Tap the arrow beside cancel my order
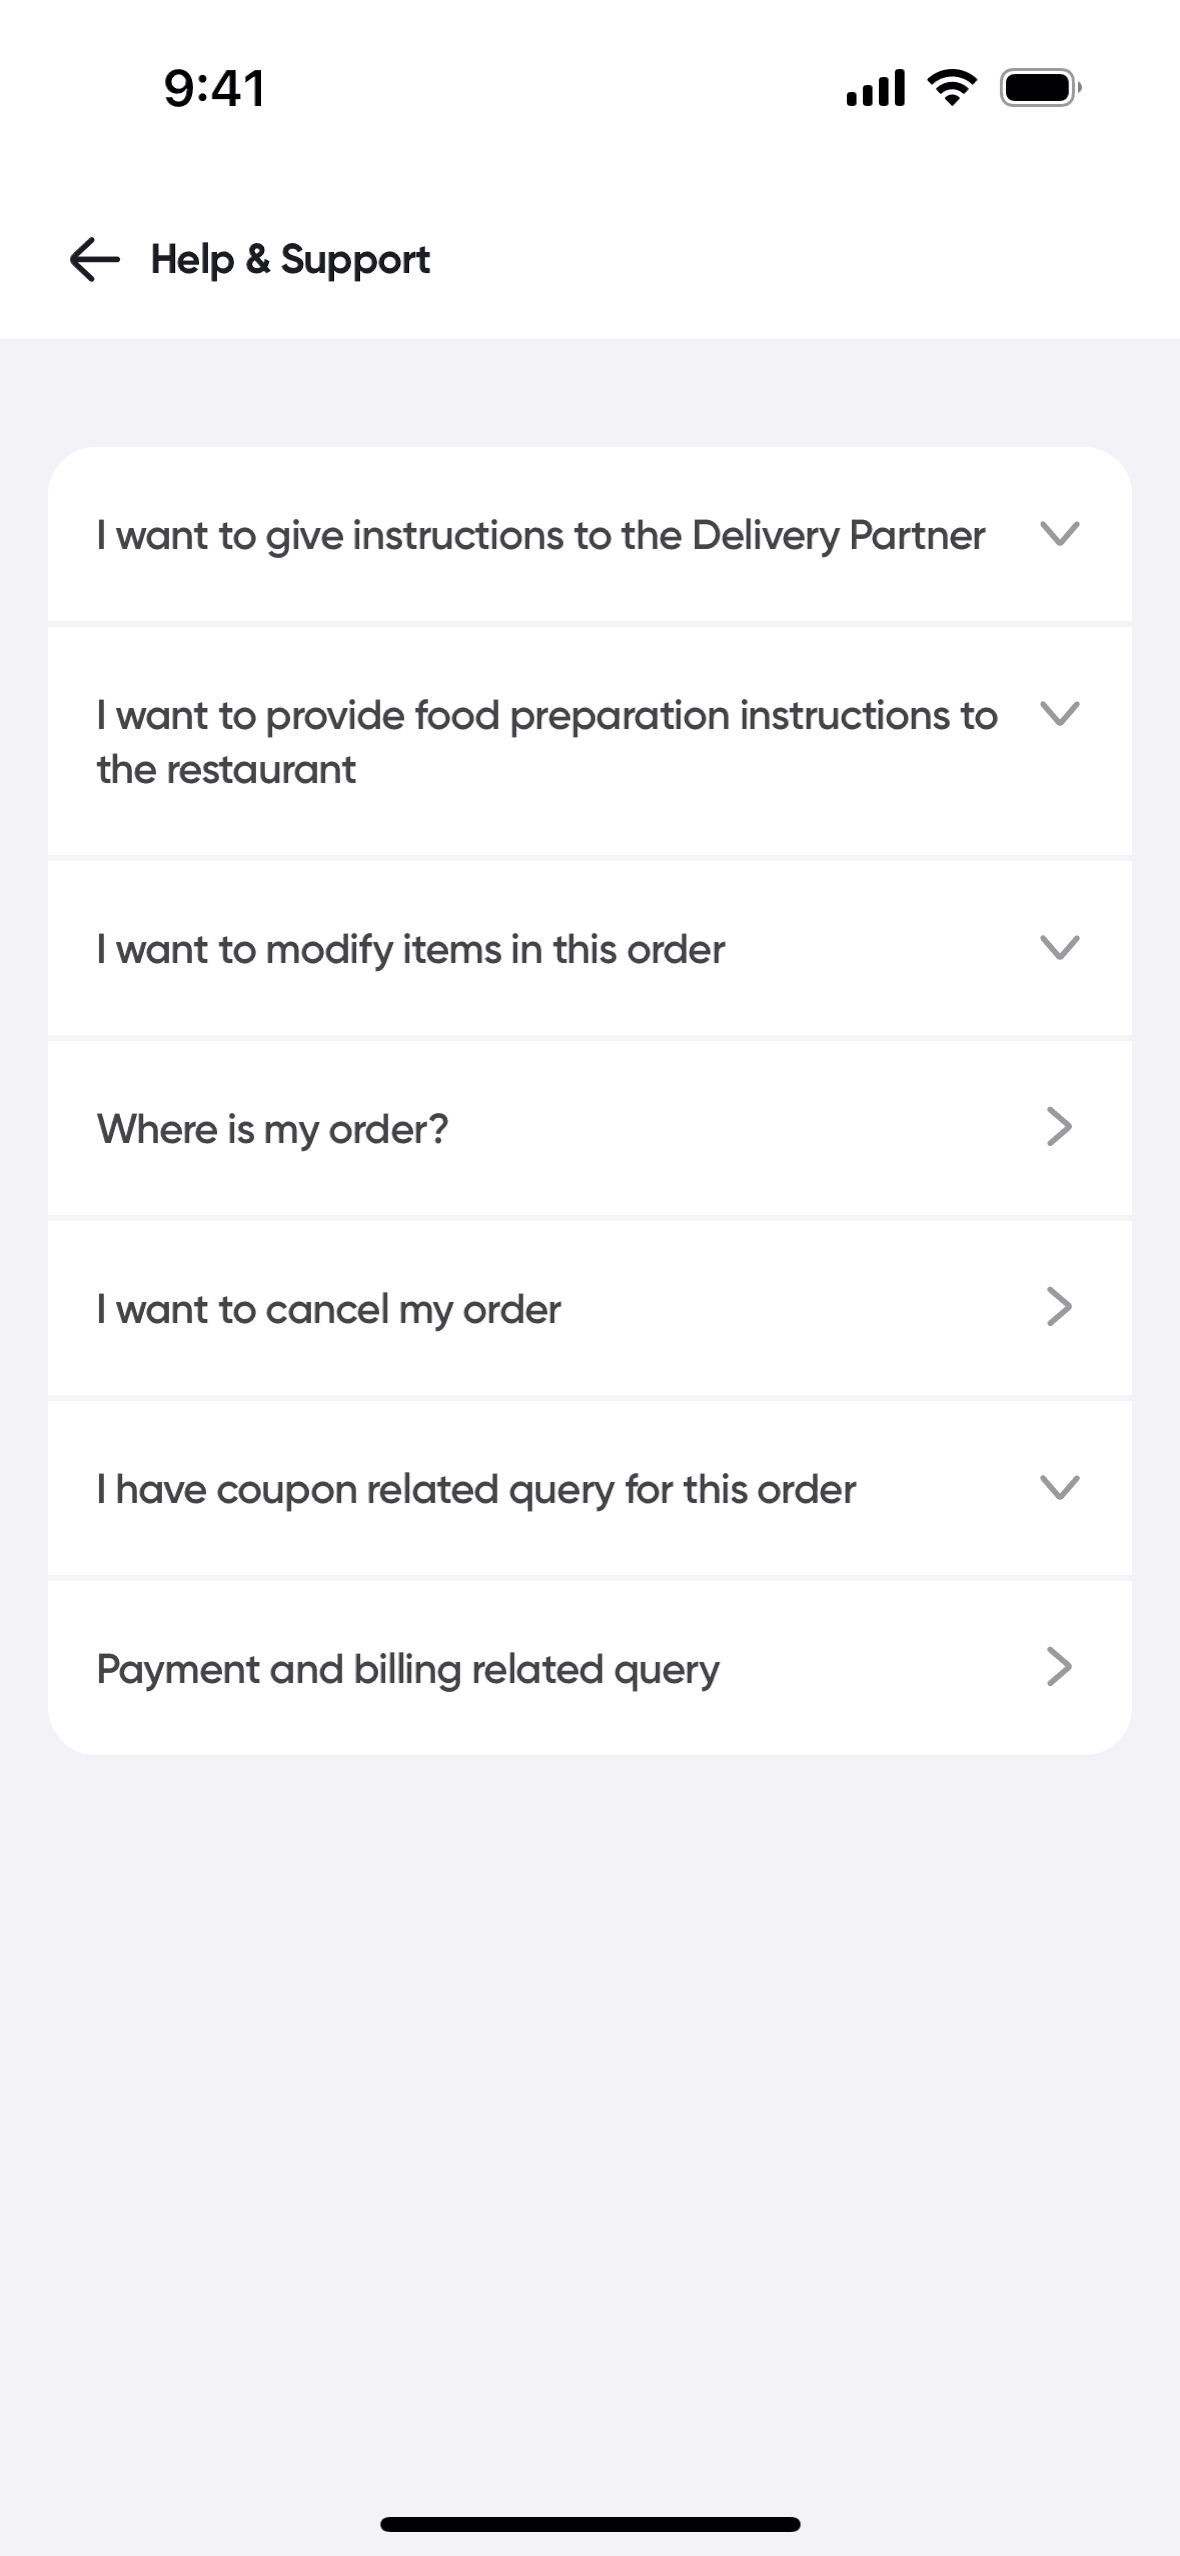 (1059, 1307)
